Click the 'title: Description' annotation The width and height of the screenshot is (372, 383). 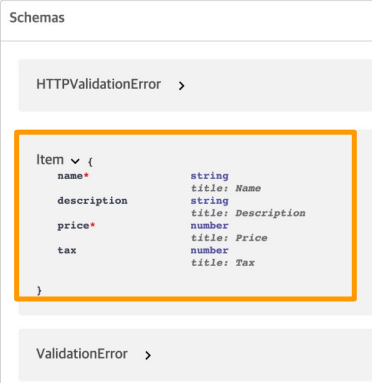click(248, 213)
